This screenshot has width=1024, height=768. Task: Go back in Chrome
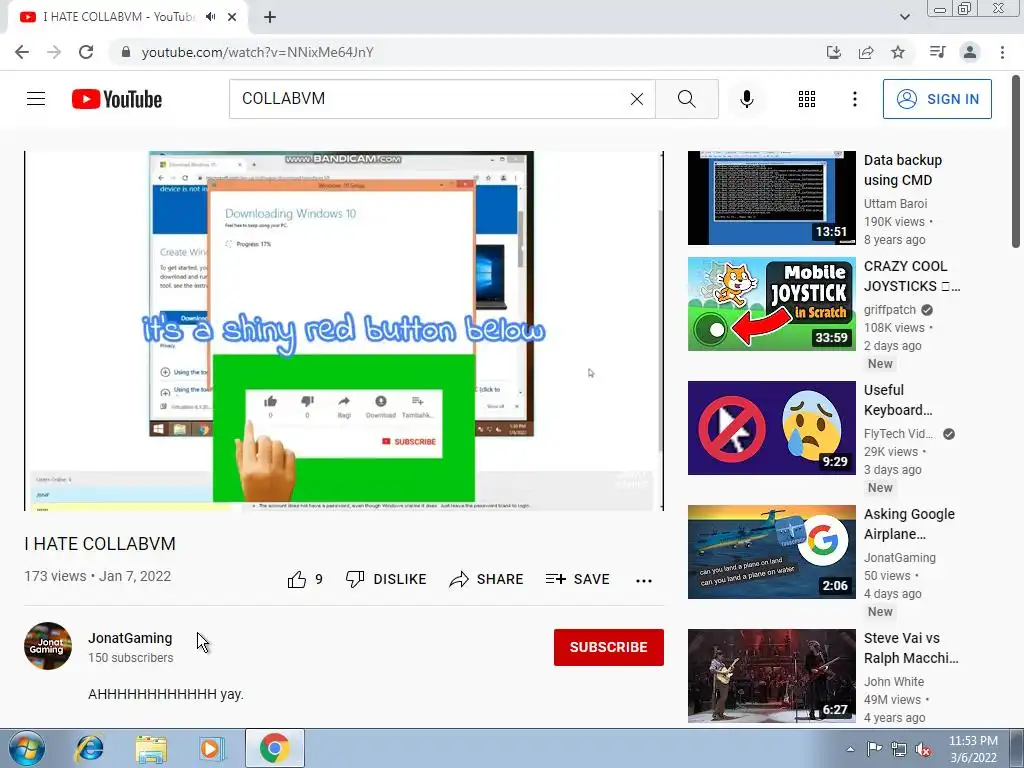tap(22, 52)
